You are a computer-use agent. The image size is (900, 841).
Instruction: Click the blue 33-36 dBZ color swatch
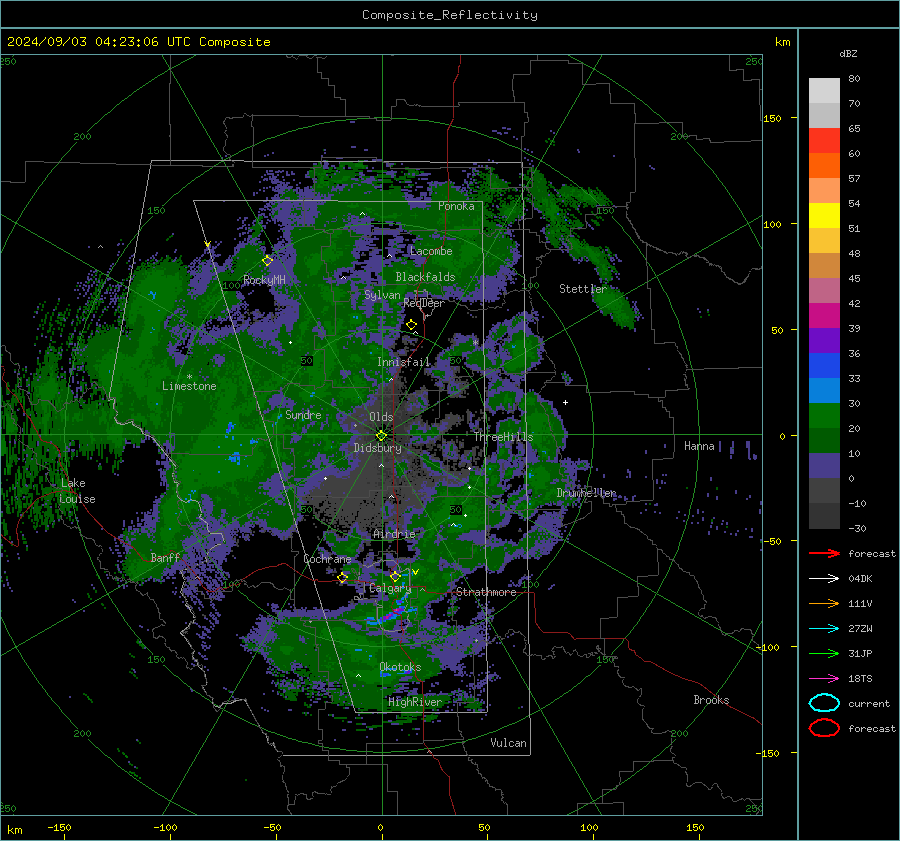pyautogui.click(x=824, y=366)
